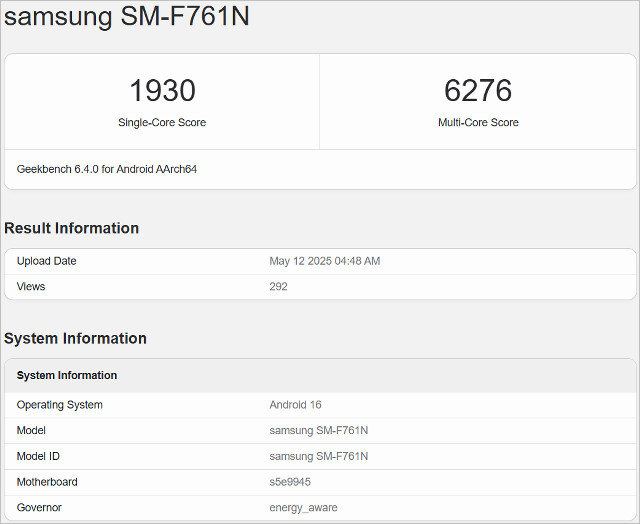Select samsung SM-F761N in the Model row
Screen dimensions: 640x524
[x=319, y=430]
